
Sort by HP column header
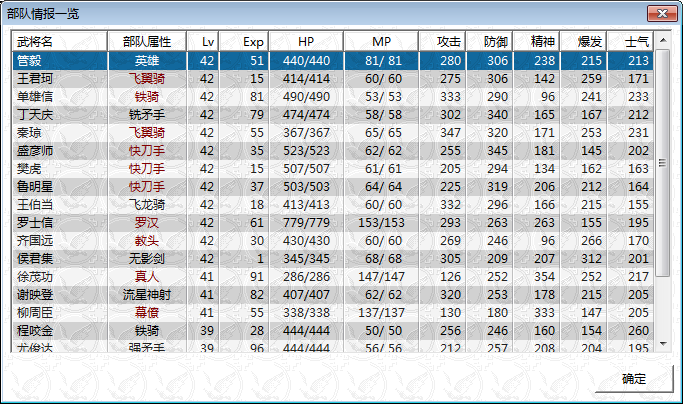[x=306, y=42]
